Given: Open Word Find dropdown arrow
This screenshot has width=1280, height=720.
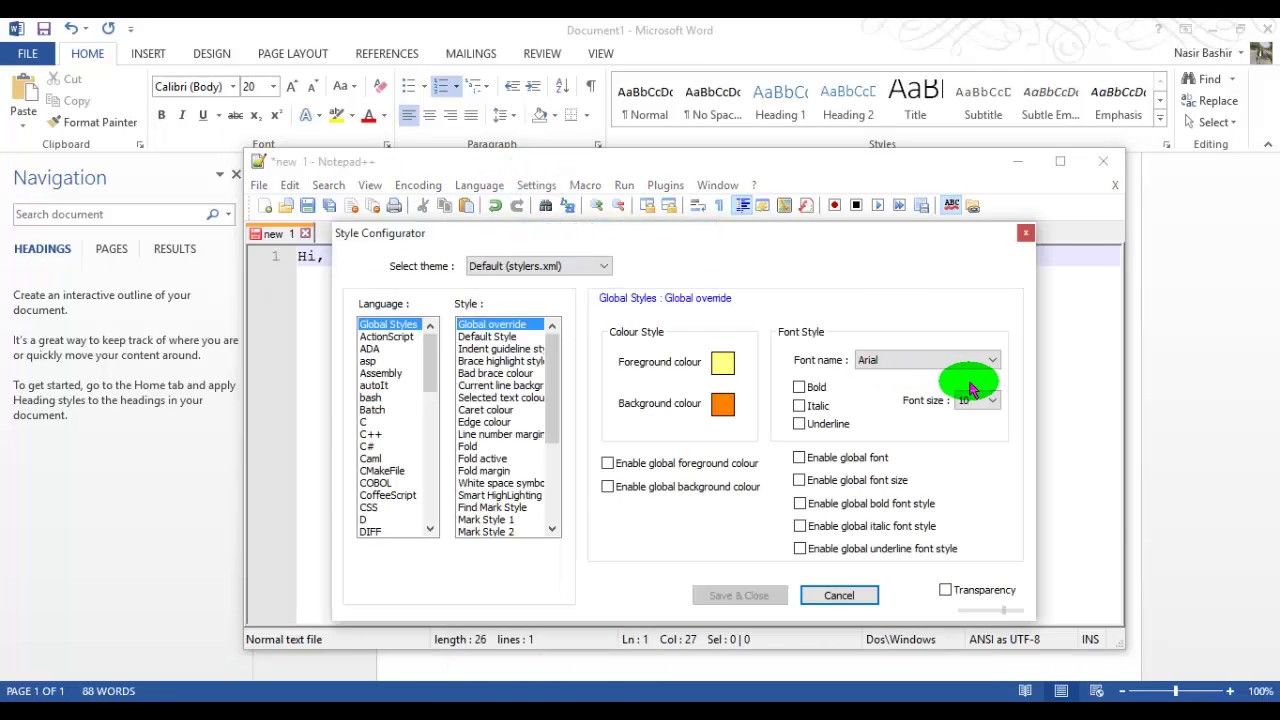Looking at the screenshot, I should click(1232, 79).
